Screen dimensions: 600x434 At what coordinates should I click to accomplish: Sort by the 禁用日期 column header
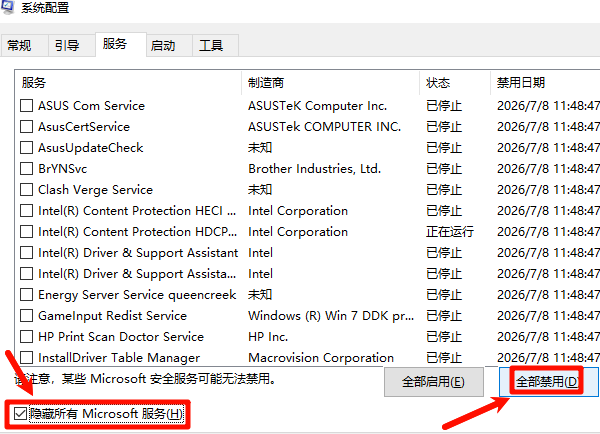(545, 83)
